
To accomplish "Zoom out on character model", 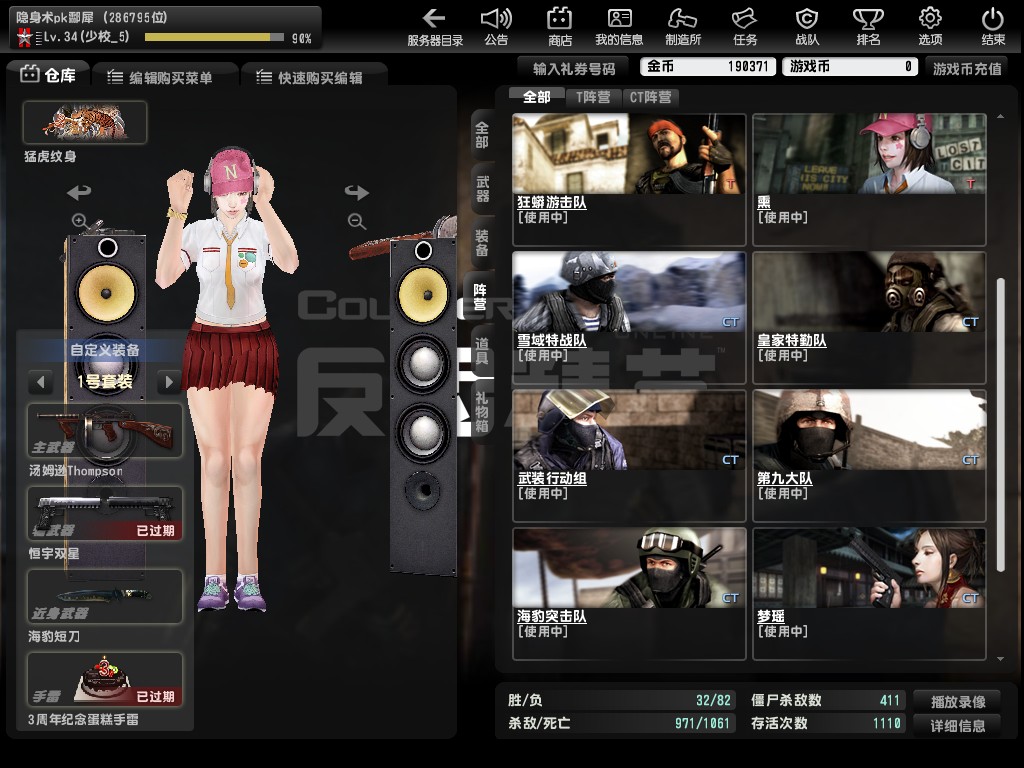I will 357,221.
